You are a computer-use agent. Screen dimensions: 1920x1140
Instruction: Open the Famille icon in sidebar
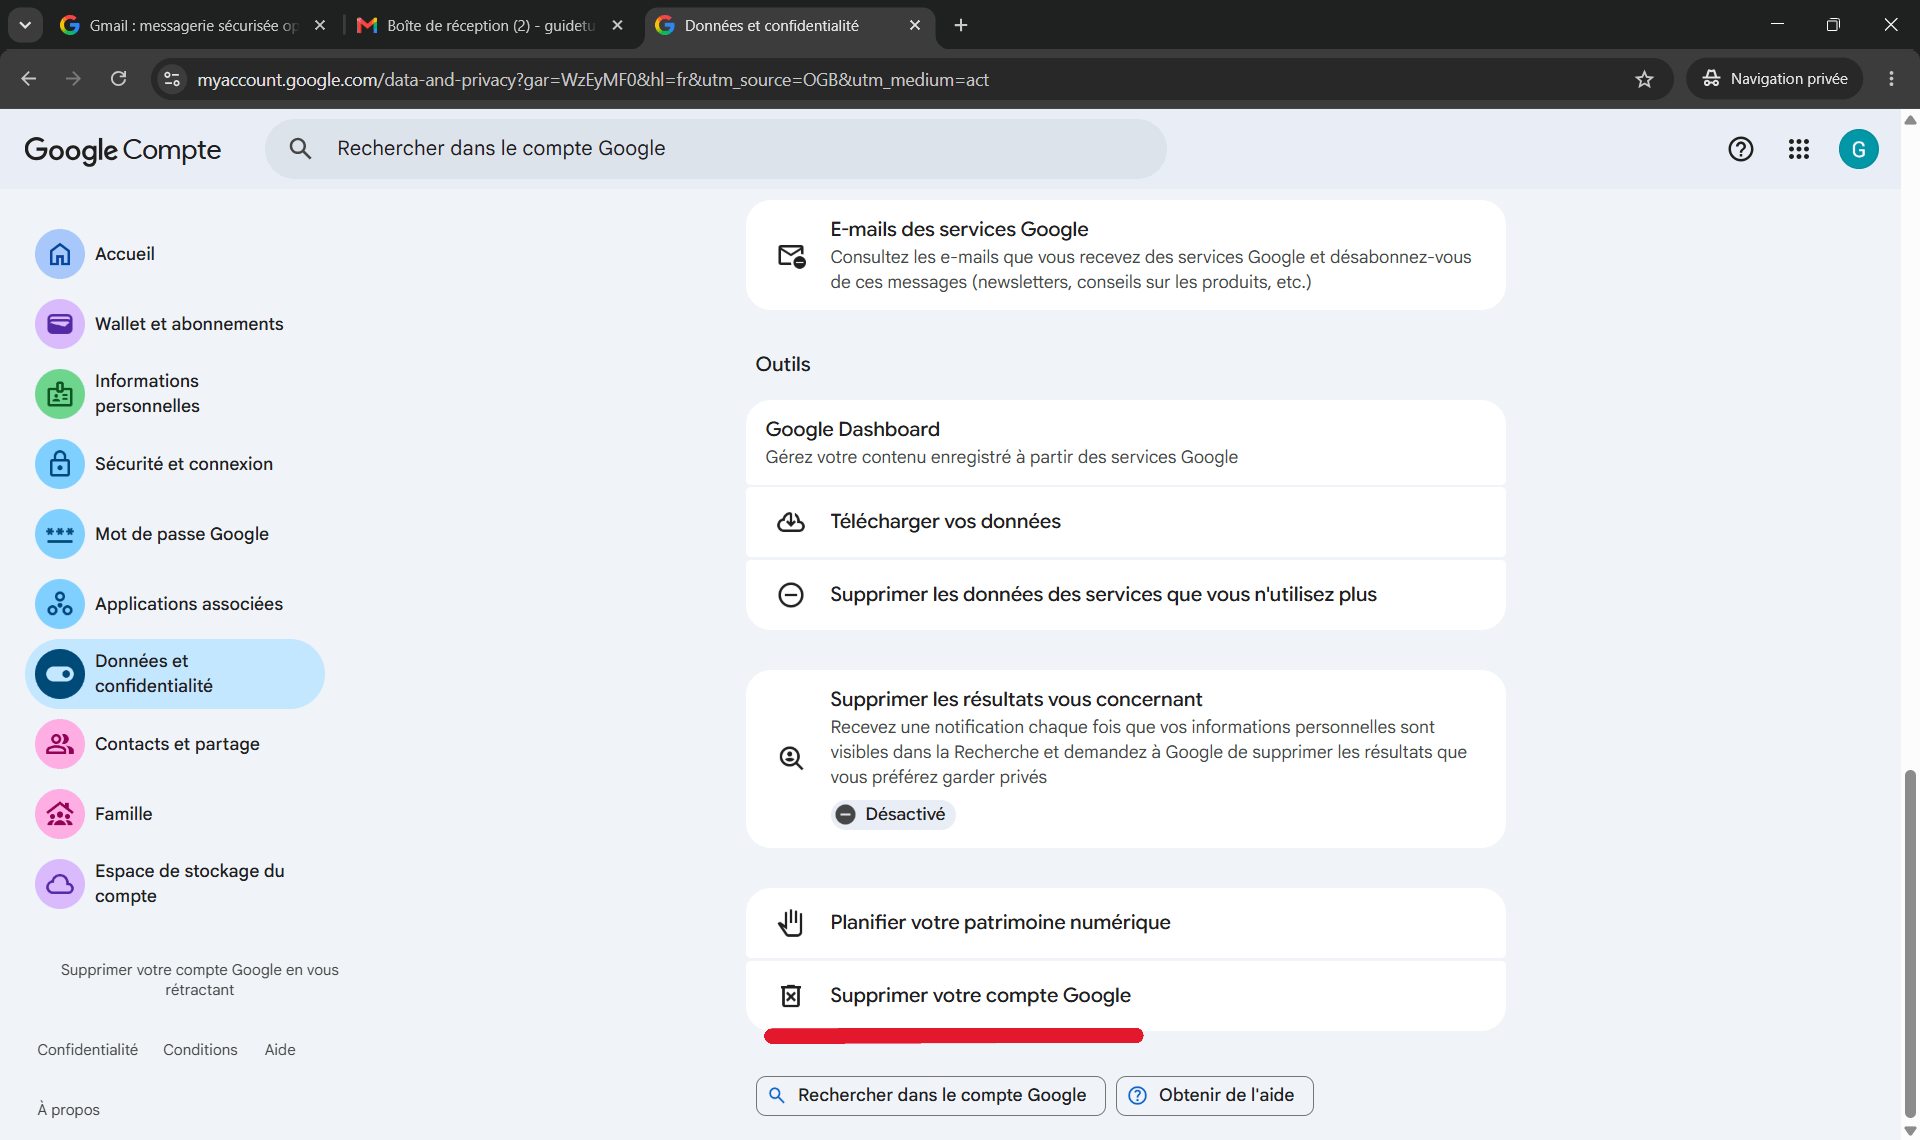pos(60,814)
